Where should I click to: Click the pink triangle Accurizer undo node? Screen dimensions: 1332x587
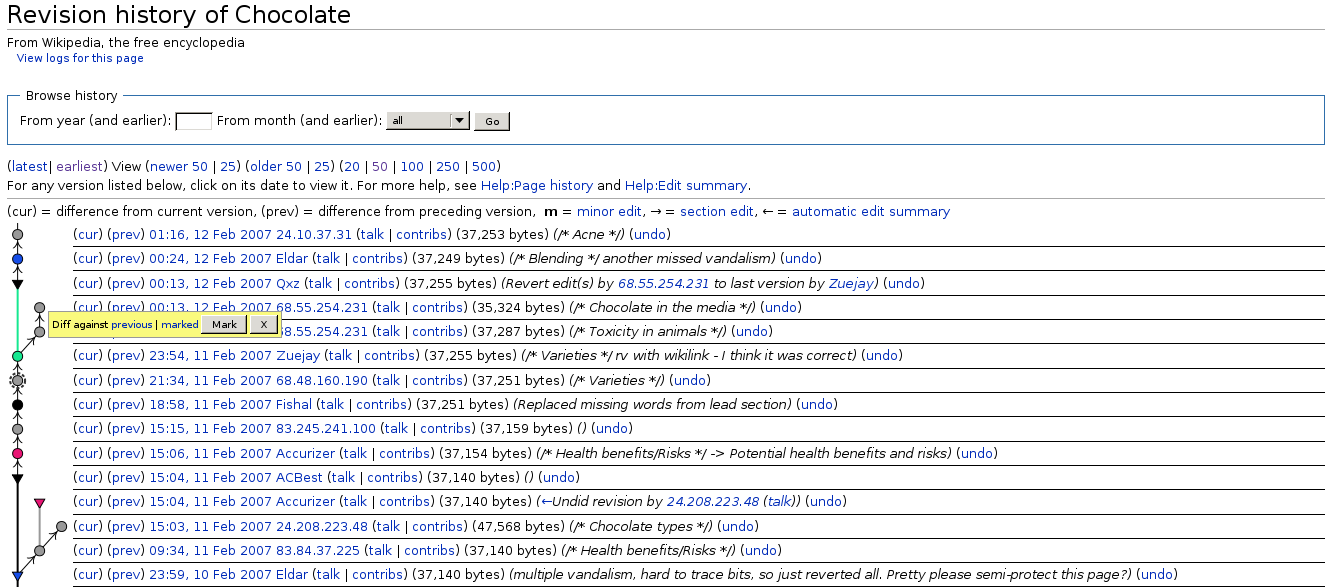click(x=39, y=503)
